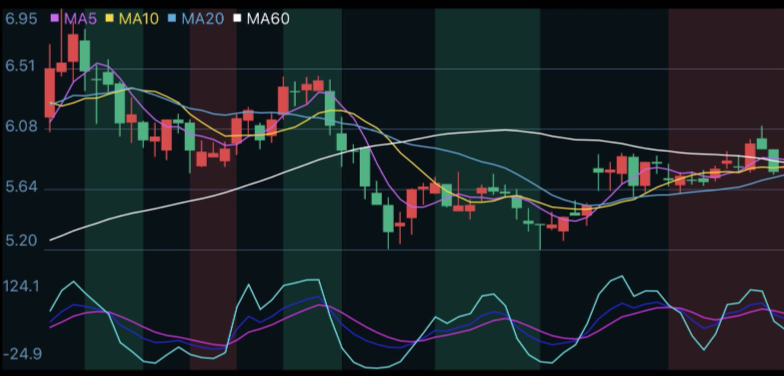Click the 5.20 price axis label

tap(21, 241)
